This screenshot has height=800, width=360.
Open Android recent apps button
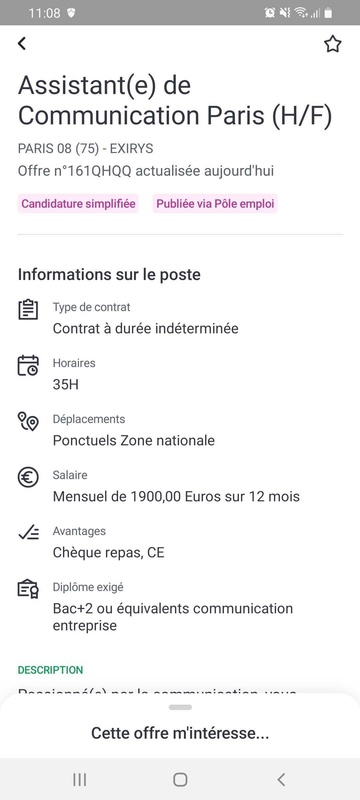(x=80, y=779)
